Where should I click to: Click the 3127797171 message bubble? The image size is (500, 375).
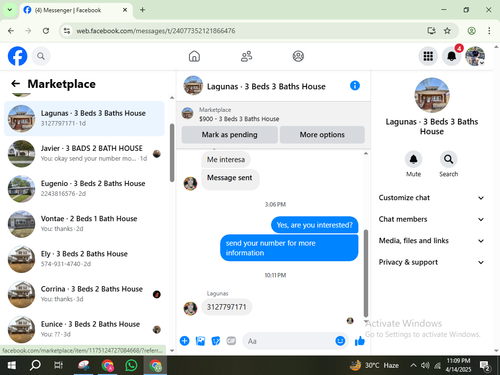click(226, 307)
